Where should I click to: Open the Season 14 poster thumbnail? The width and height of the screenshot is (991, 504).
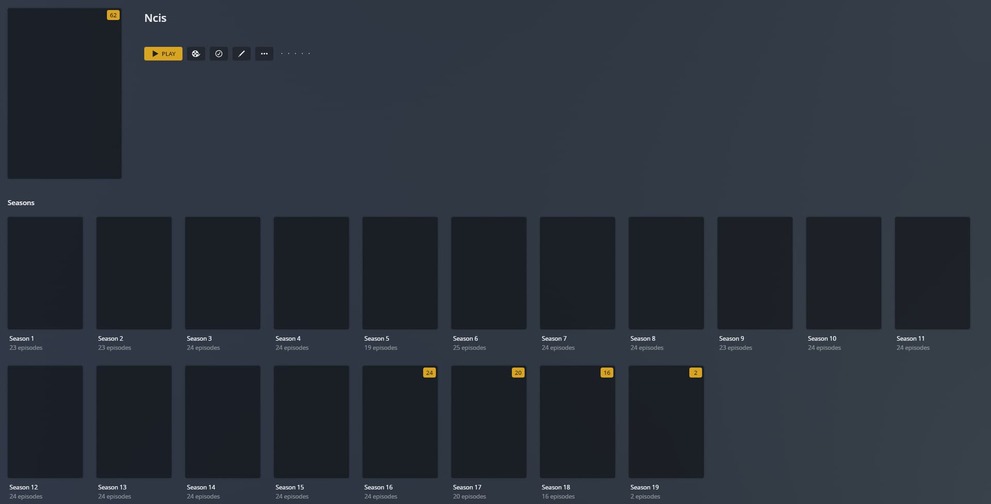coord(222,421)
